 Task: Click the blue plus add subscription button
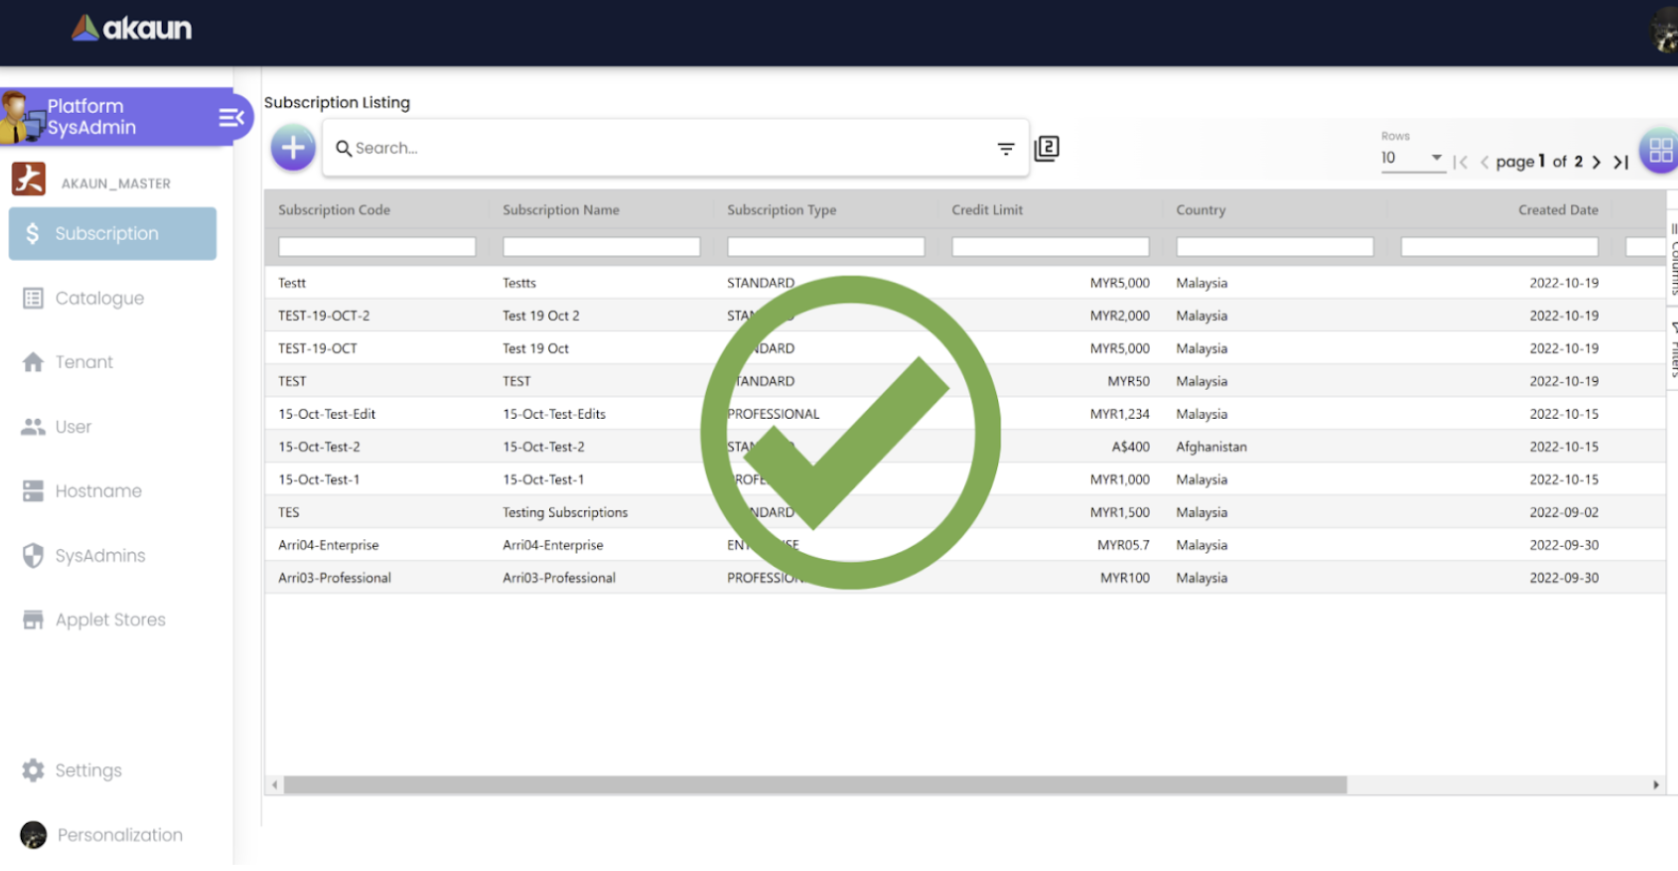[293, 148]
